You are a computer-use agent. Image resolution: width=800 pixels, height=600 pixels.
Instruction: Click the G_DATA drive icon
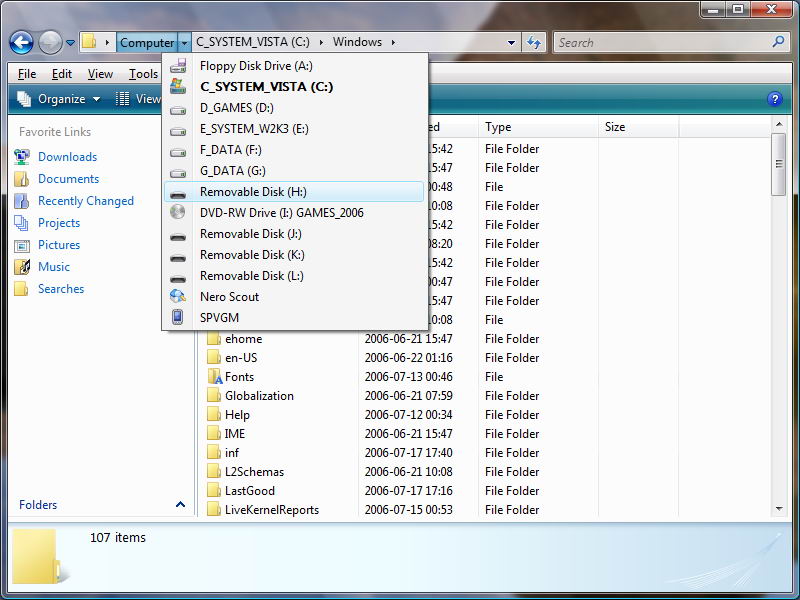click(x=178, y=173)
